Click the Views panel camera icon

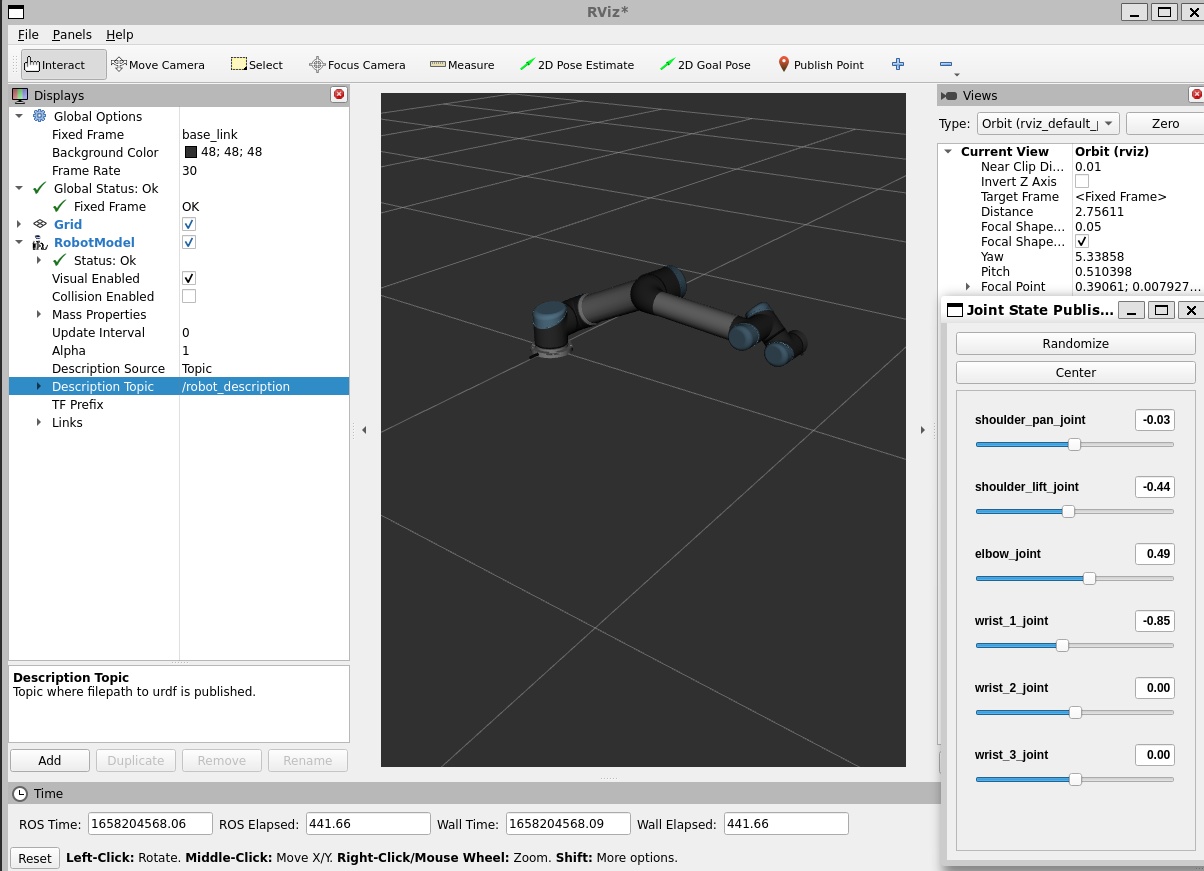(949, 96)
